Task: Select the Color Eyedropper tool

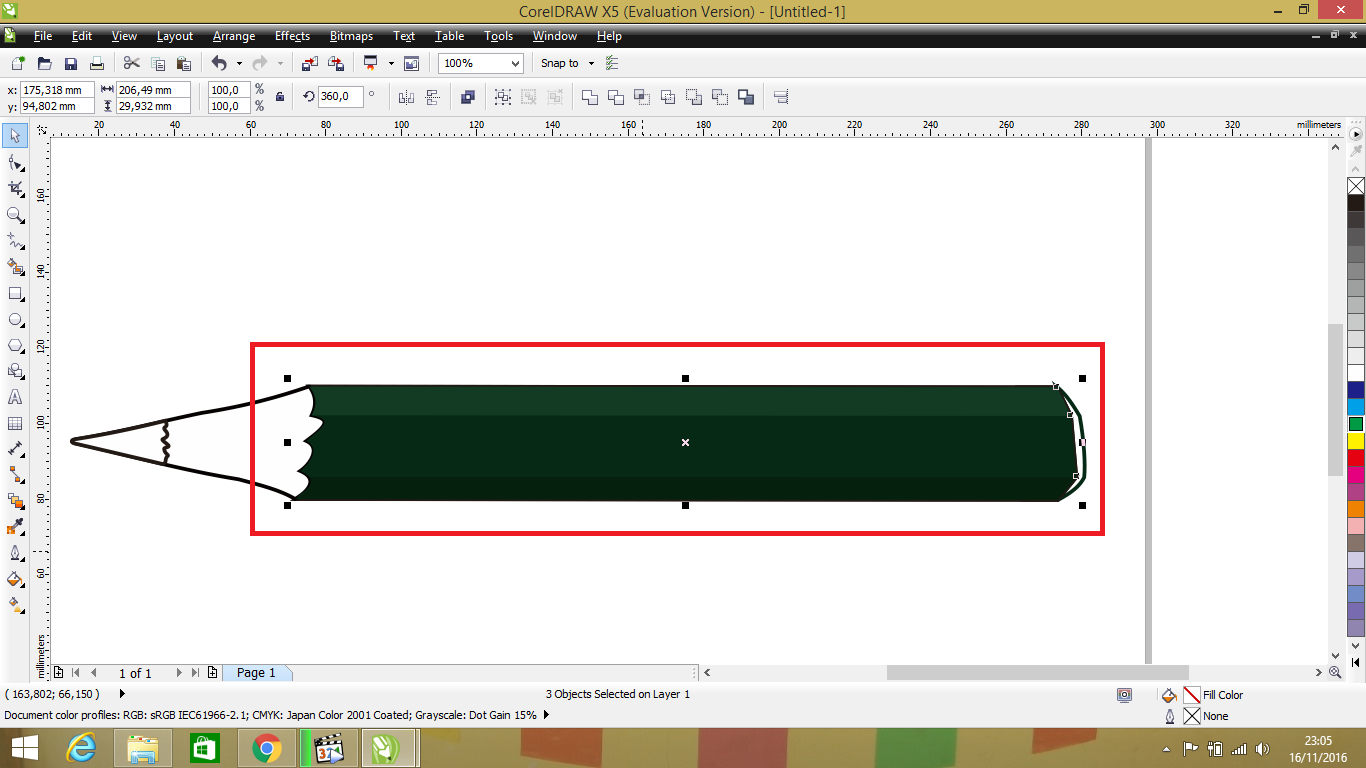Action: pos(16,529)
